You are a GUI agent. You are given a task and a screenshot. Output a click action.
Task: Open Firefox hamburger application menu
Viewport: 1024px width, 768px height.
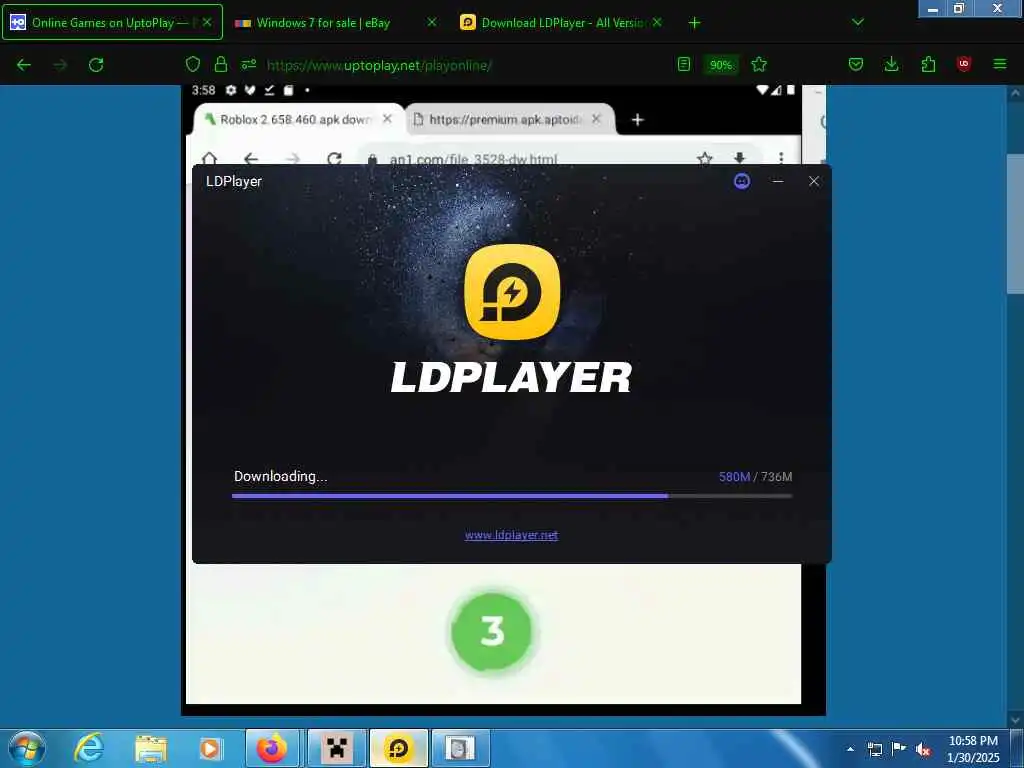pos(999,64)
